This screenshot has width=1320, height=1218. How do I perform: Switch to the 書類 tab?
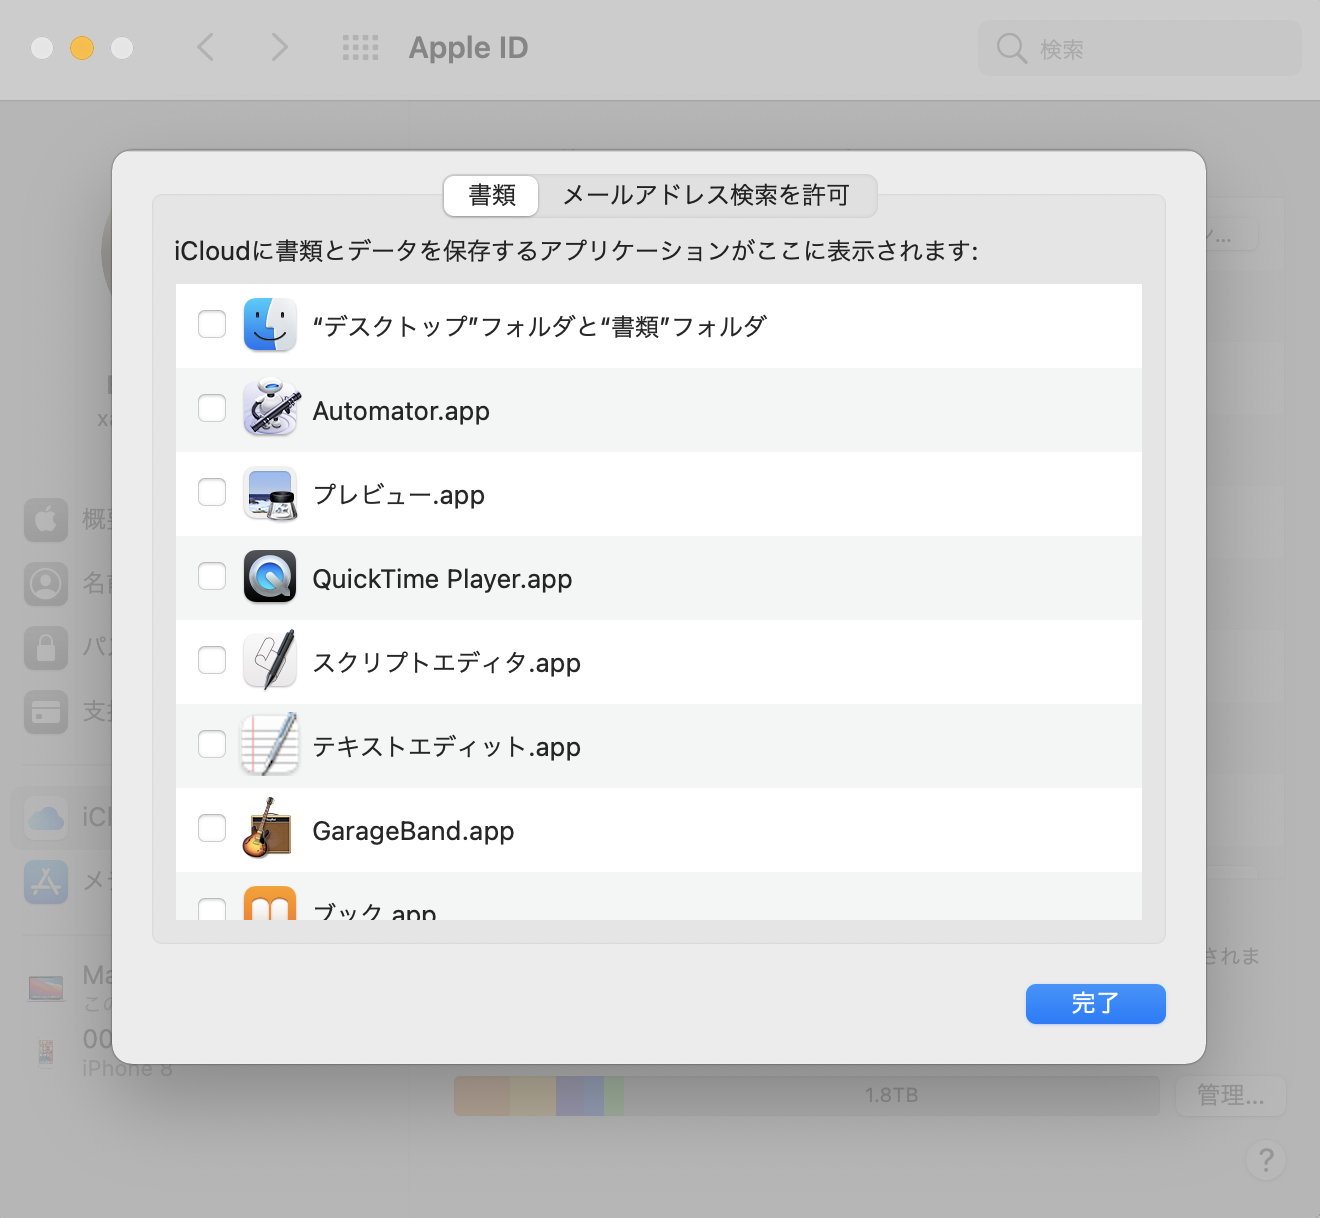(x=492, y=195)
